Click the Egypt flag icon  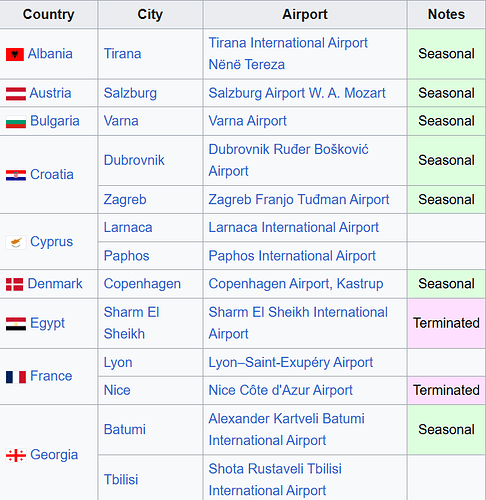[16, 324]
